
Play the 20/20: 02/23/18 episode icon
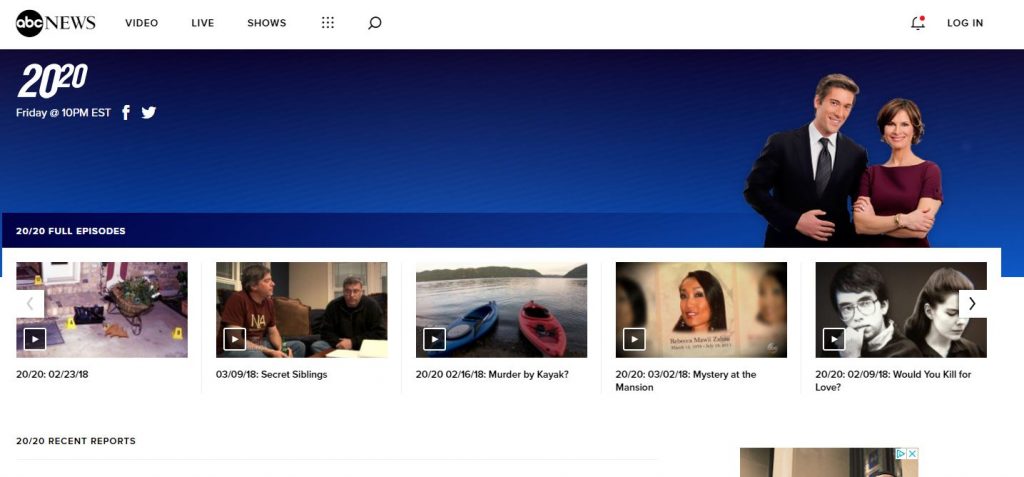coord(35,338)
